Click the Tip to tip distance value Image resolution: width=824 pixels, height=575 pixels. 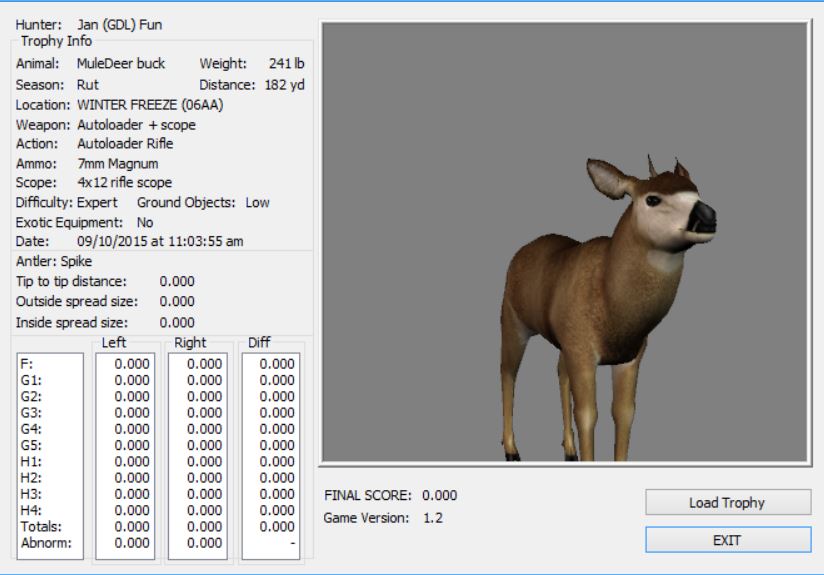pos(177,281)
